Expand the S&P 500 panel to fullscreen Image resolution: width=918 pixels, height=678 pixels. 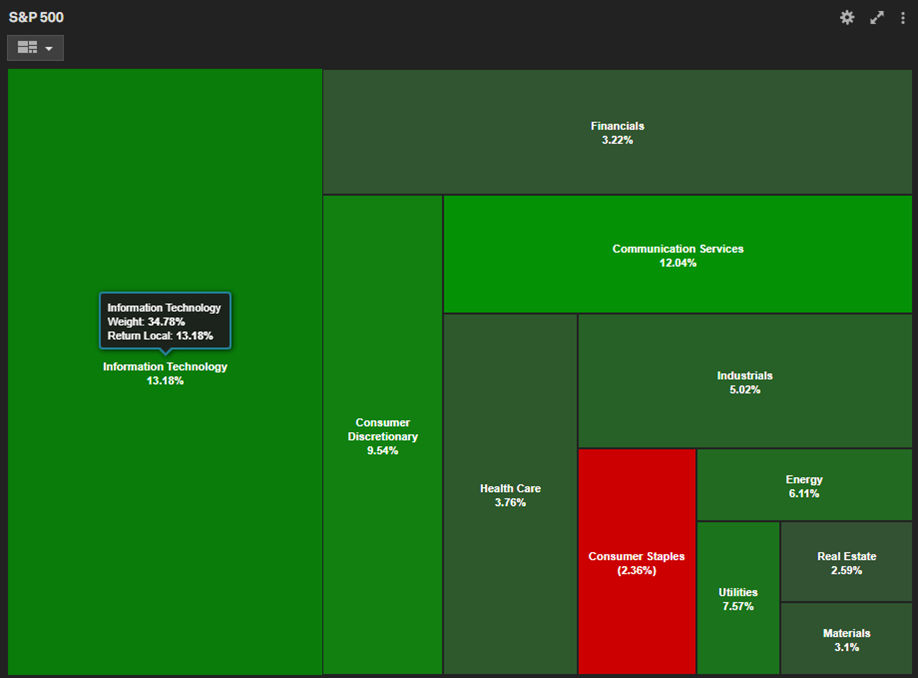(x=877, y=17)
